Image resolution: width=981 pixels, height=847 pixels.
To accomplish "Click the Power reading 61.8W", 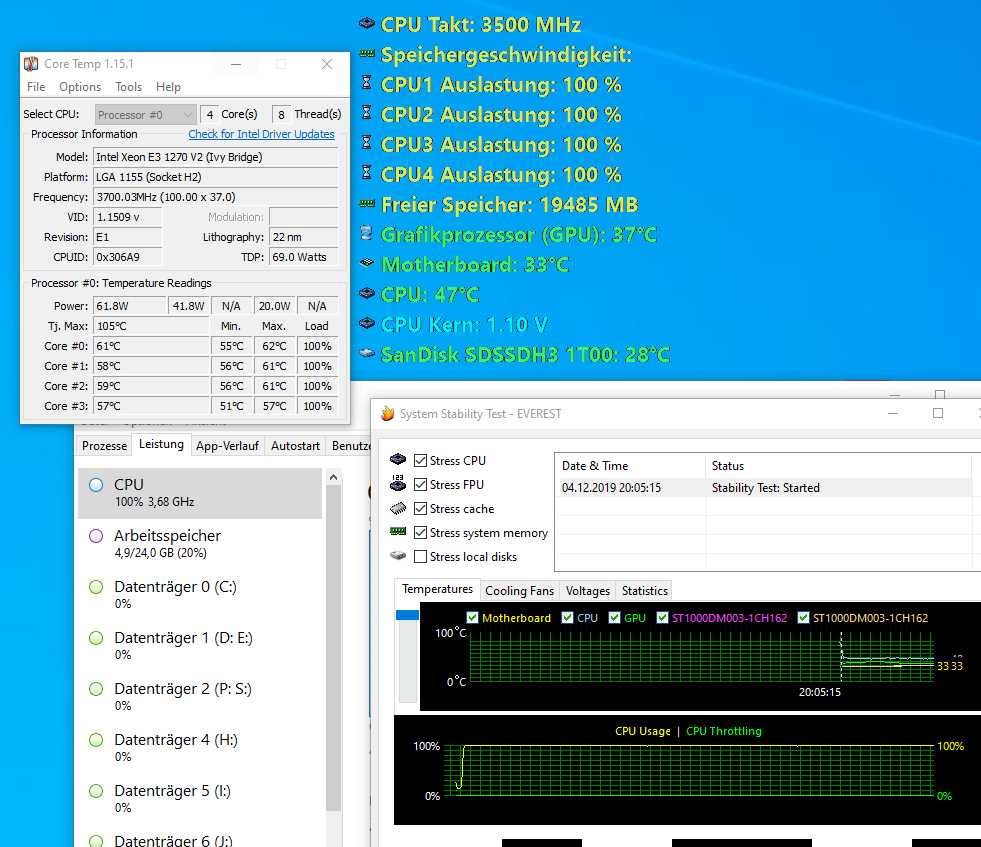I will pyautogui.click(x=130, y=306).
